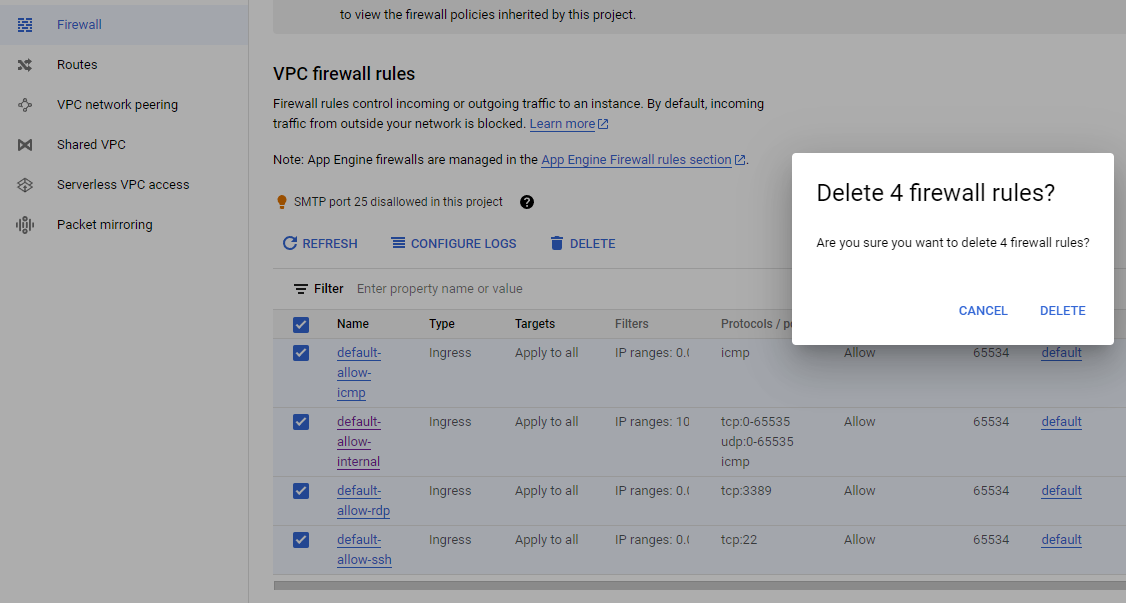This screenshot has width=1126, height=603.
Task: Open Serverless VPC access via its icon
Action: click(24, 184)
